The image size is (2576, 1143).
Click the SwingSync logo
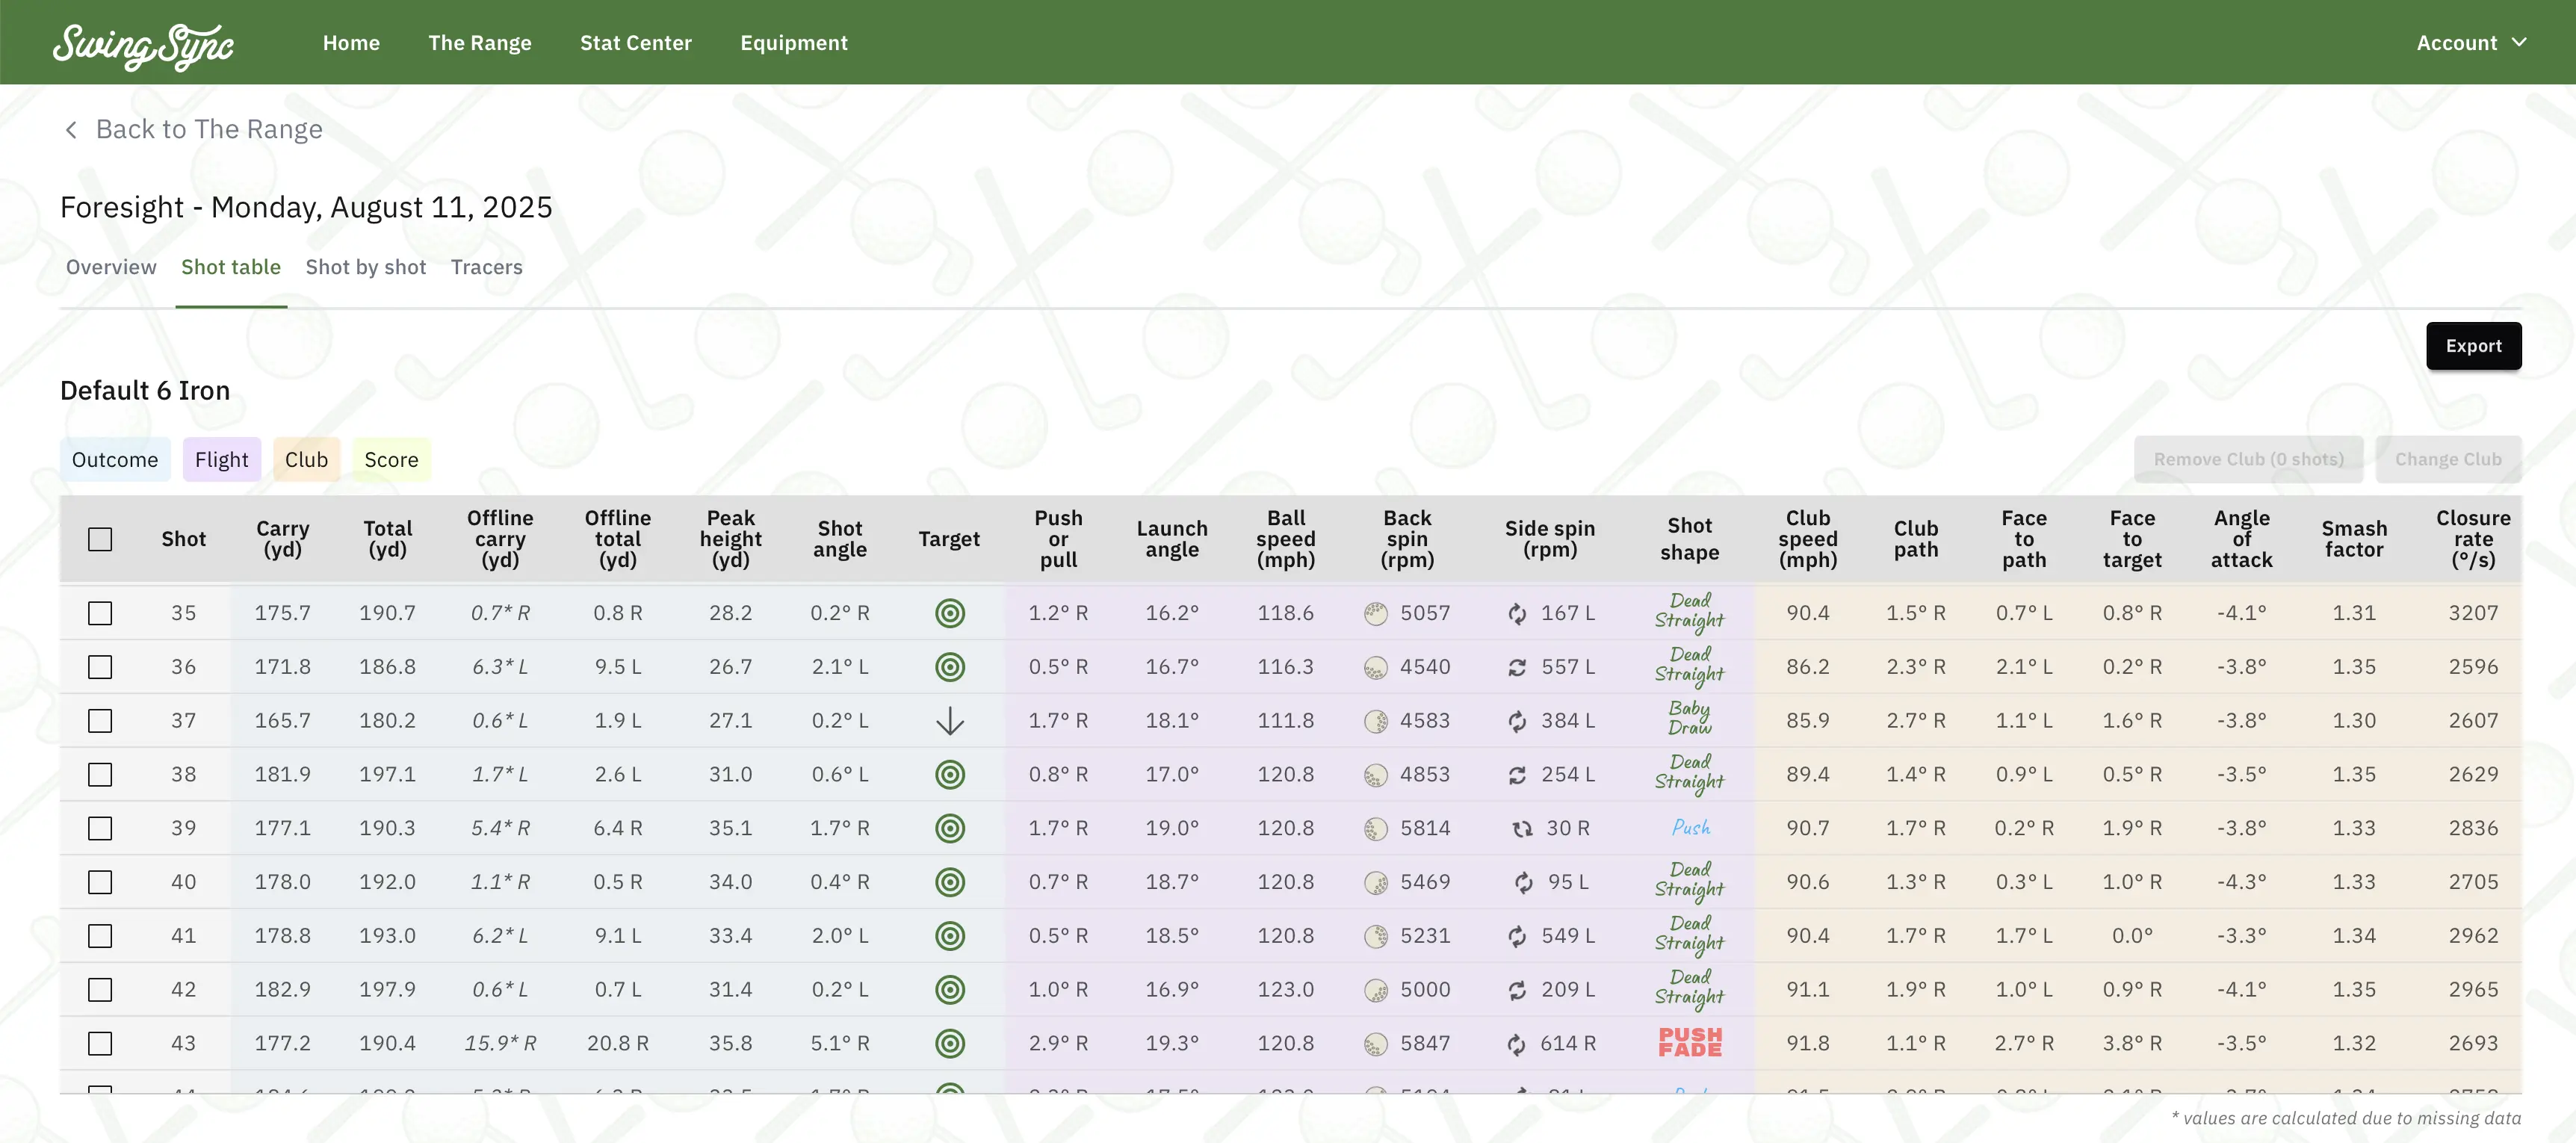143,45
